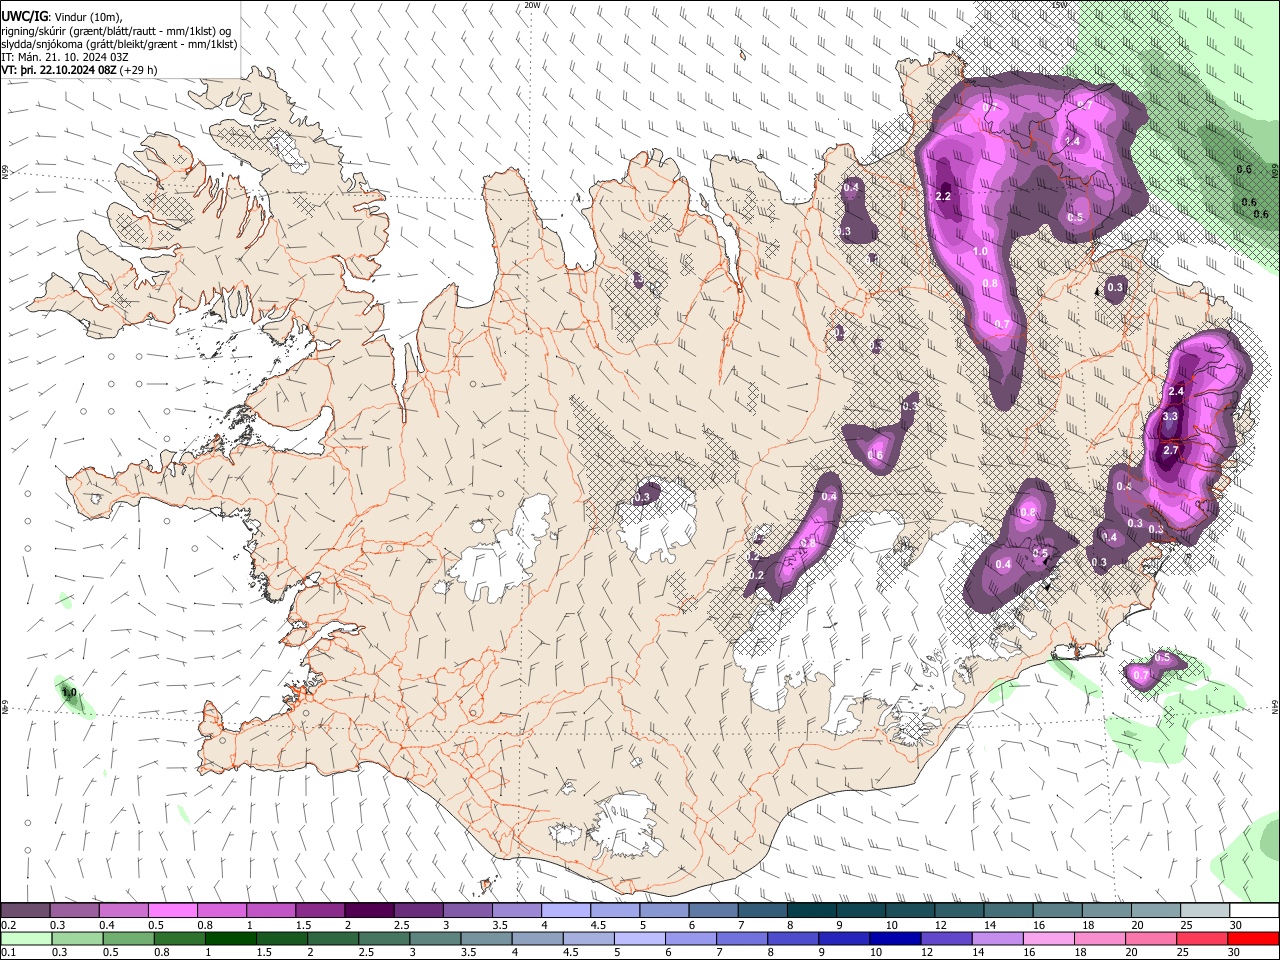Click the 2.2 snowfall value on the map
1280x960 pixels.
tap(943, 196)
